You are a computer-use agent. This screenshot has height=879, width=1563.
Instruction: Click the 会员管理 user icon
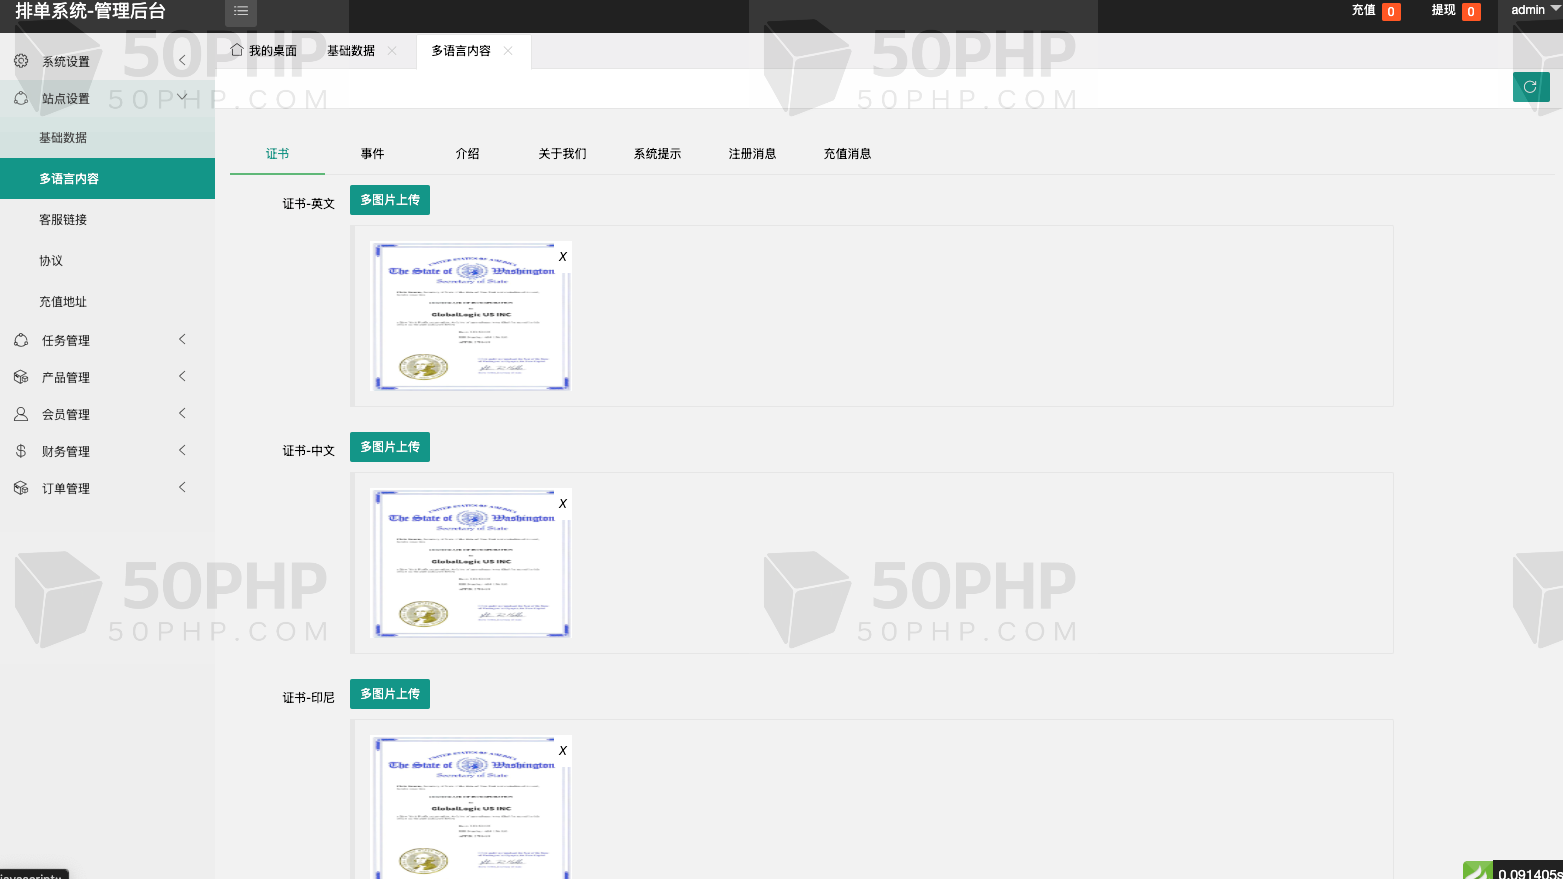21,414
